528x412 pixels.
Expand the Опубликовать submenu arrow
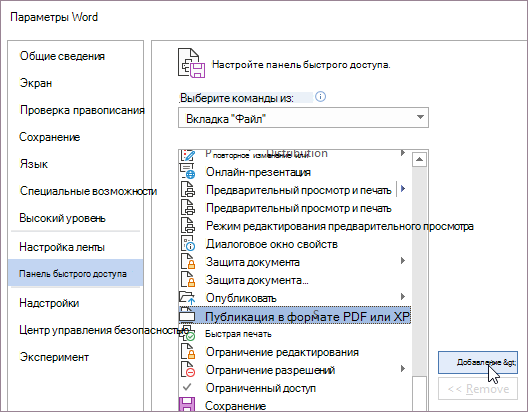point(403,297)
